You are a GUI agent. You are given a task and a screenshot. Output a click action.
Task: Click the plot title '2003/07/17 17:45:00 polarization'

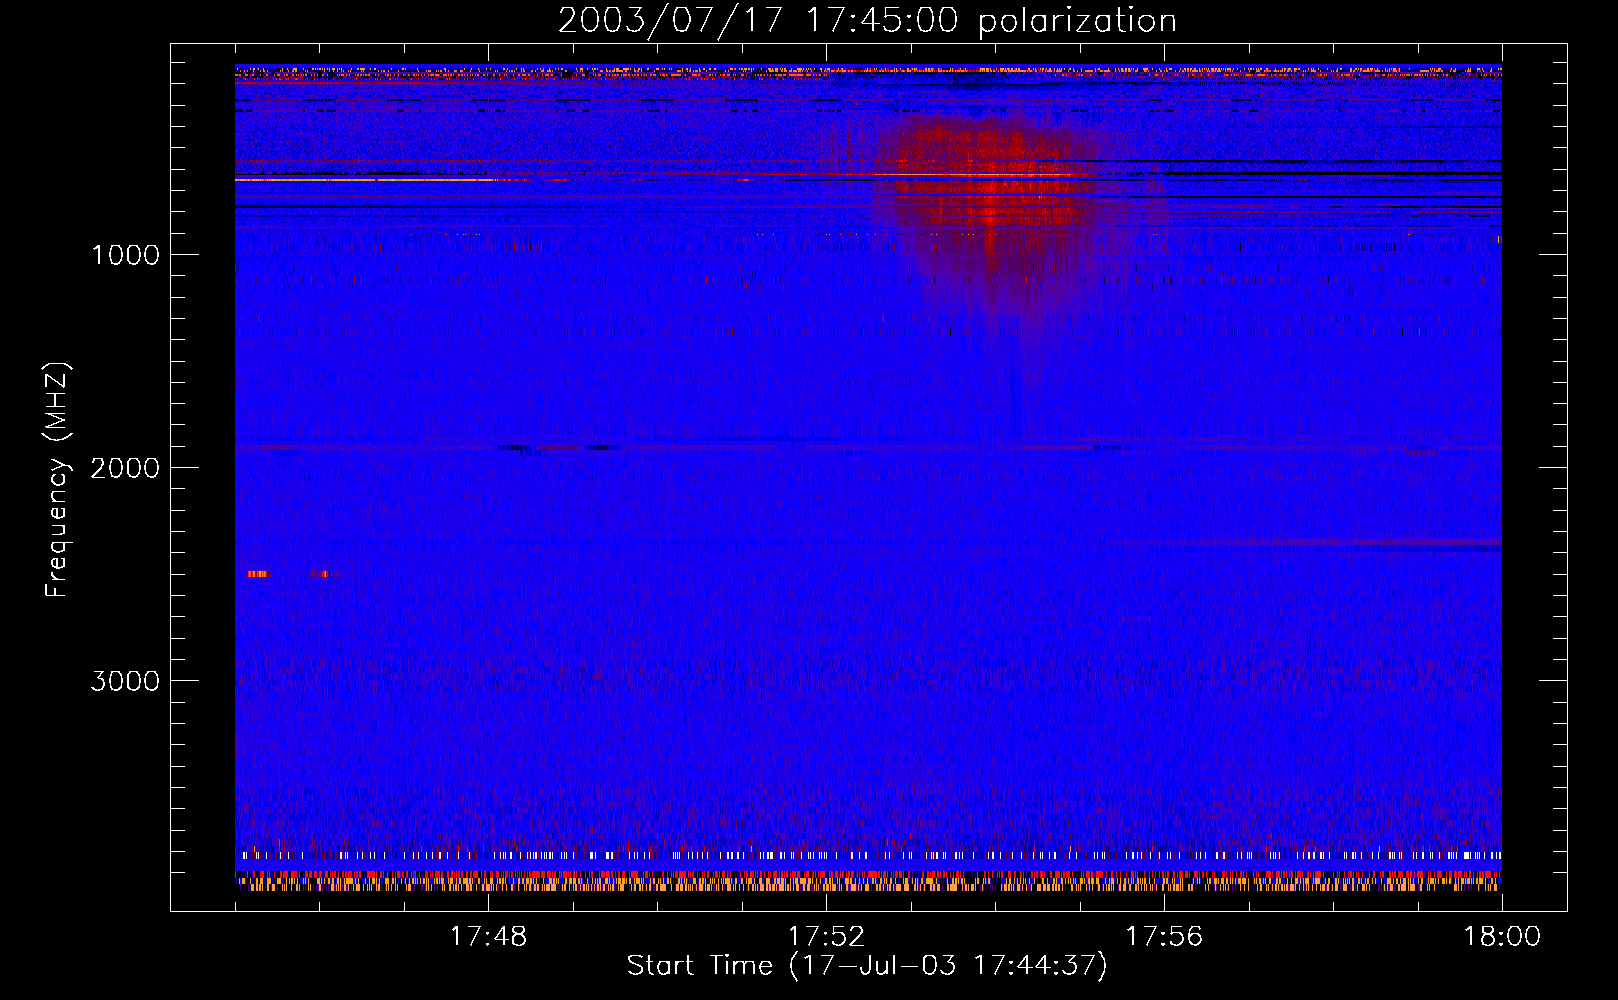coord(867,20)
